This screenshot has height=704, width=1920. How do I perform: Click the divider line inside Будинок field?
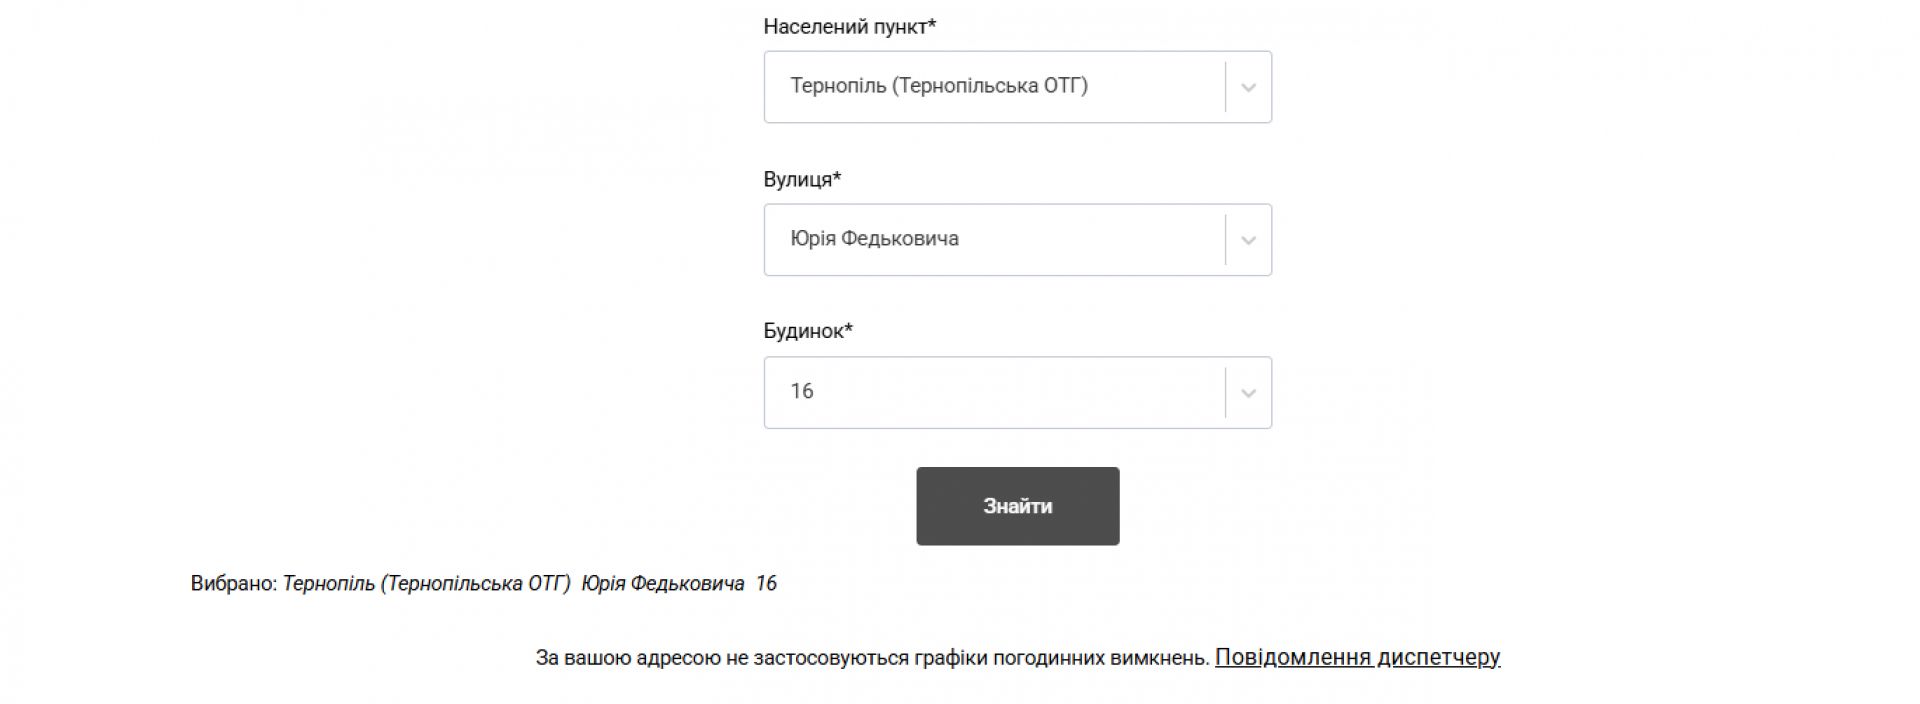pyautogui.click(x=1225, y=393)
